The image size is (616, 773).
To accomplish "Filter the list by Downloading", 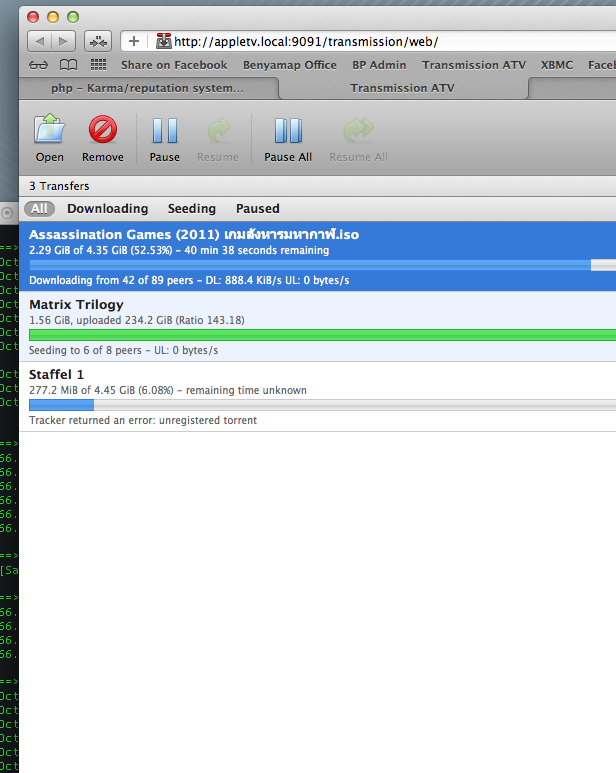I will [107, 209].
